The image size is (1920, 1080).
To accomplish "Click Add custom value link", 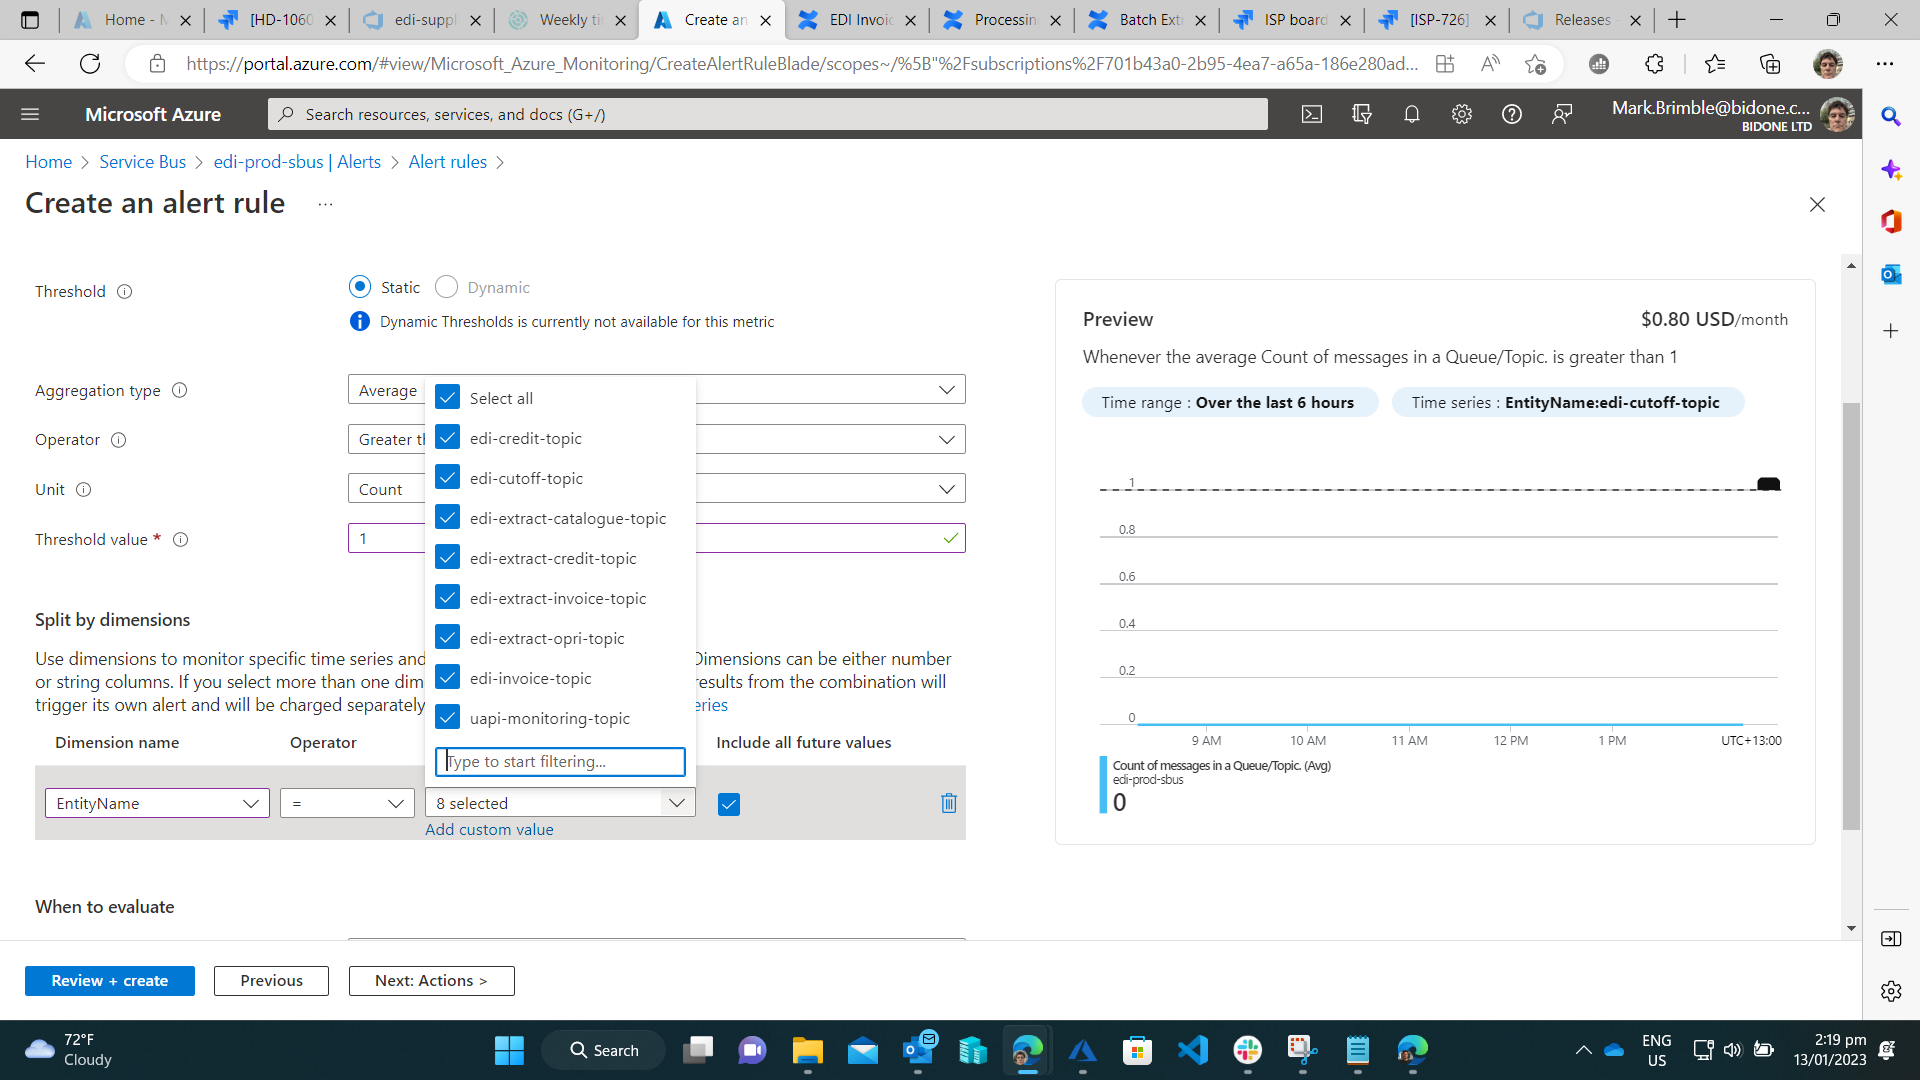I will coord(489,830).
